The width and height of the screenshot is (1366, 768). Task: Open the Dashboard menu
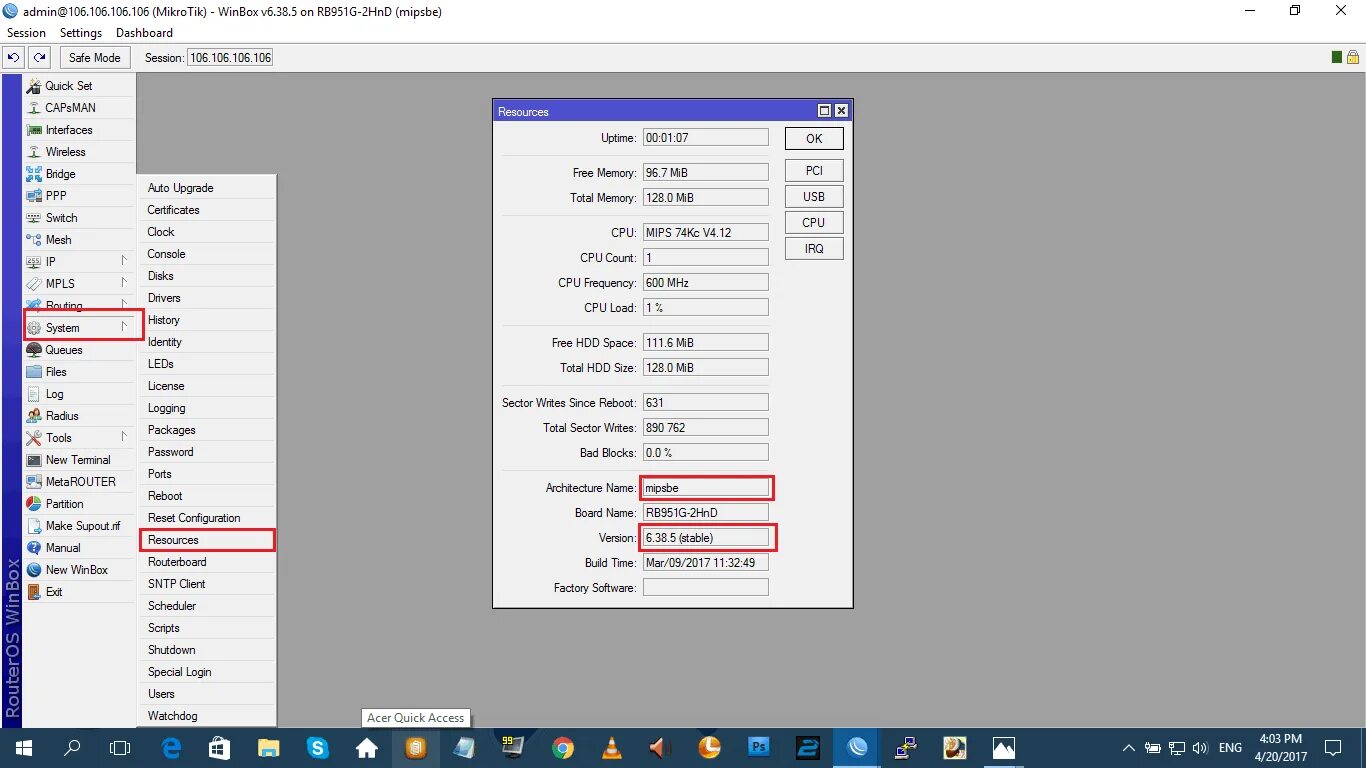145,33
